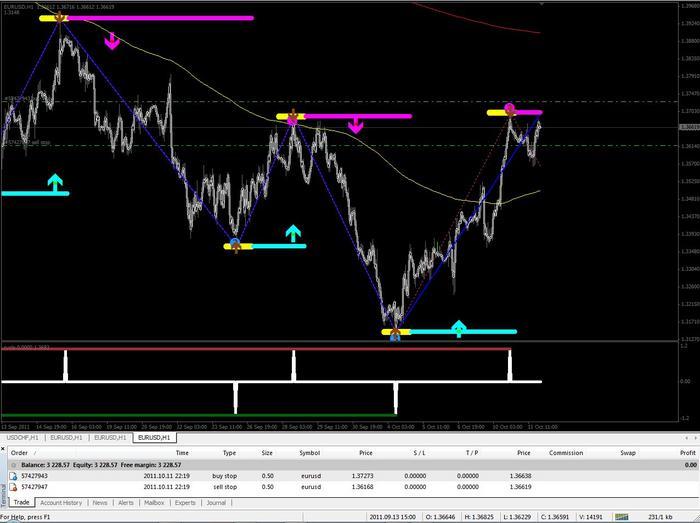Viewport: 700px width, 523px height.
Task: Sort by the Commission column header
Action: (566, 453)
